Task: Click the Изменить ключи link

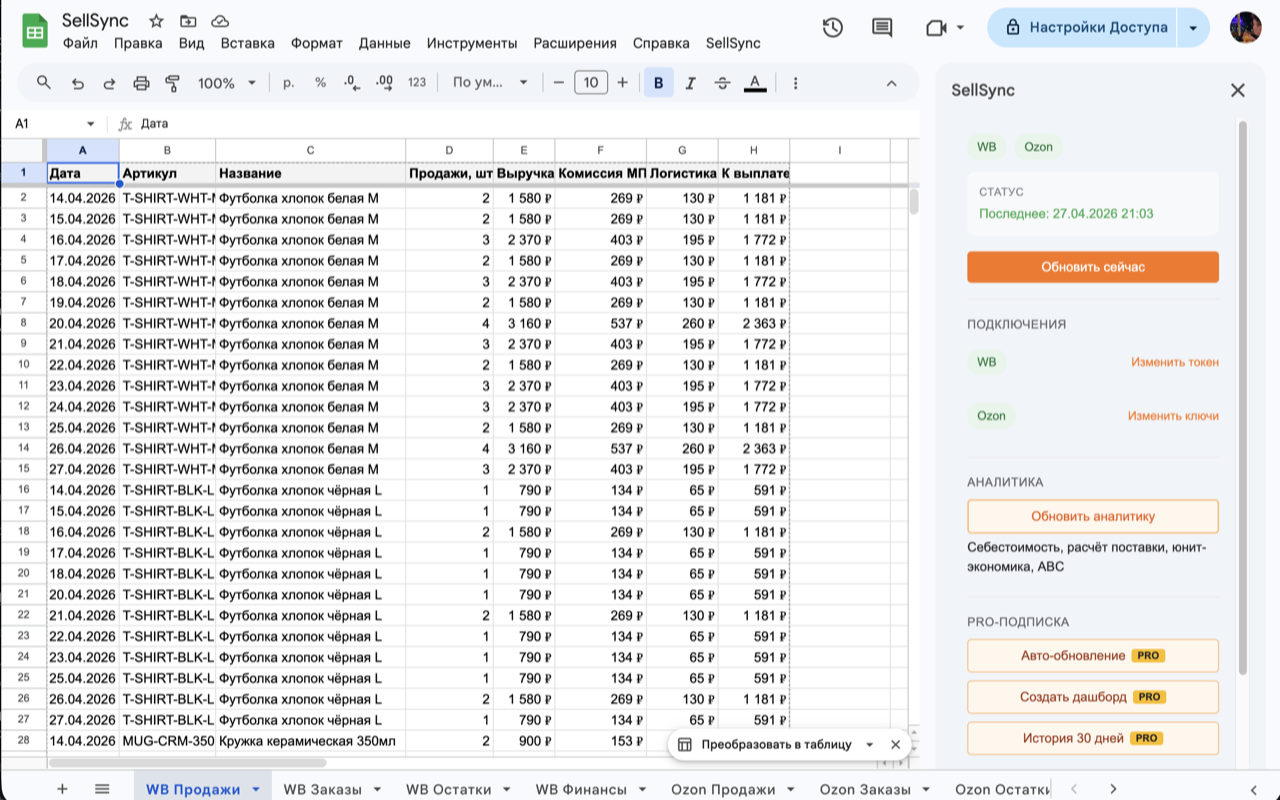Action: [1173, 415]
